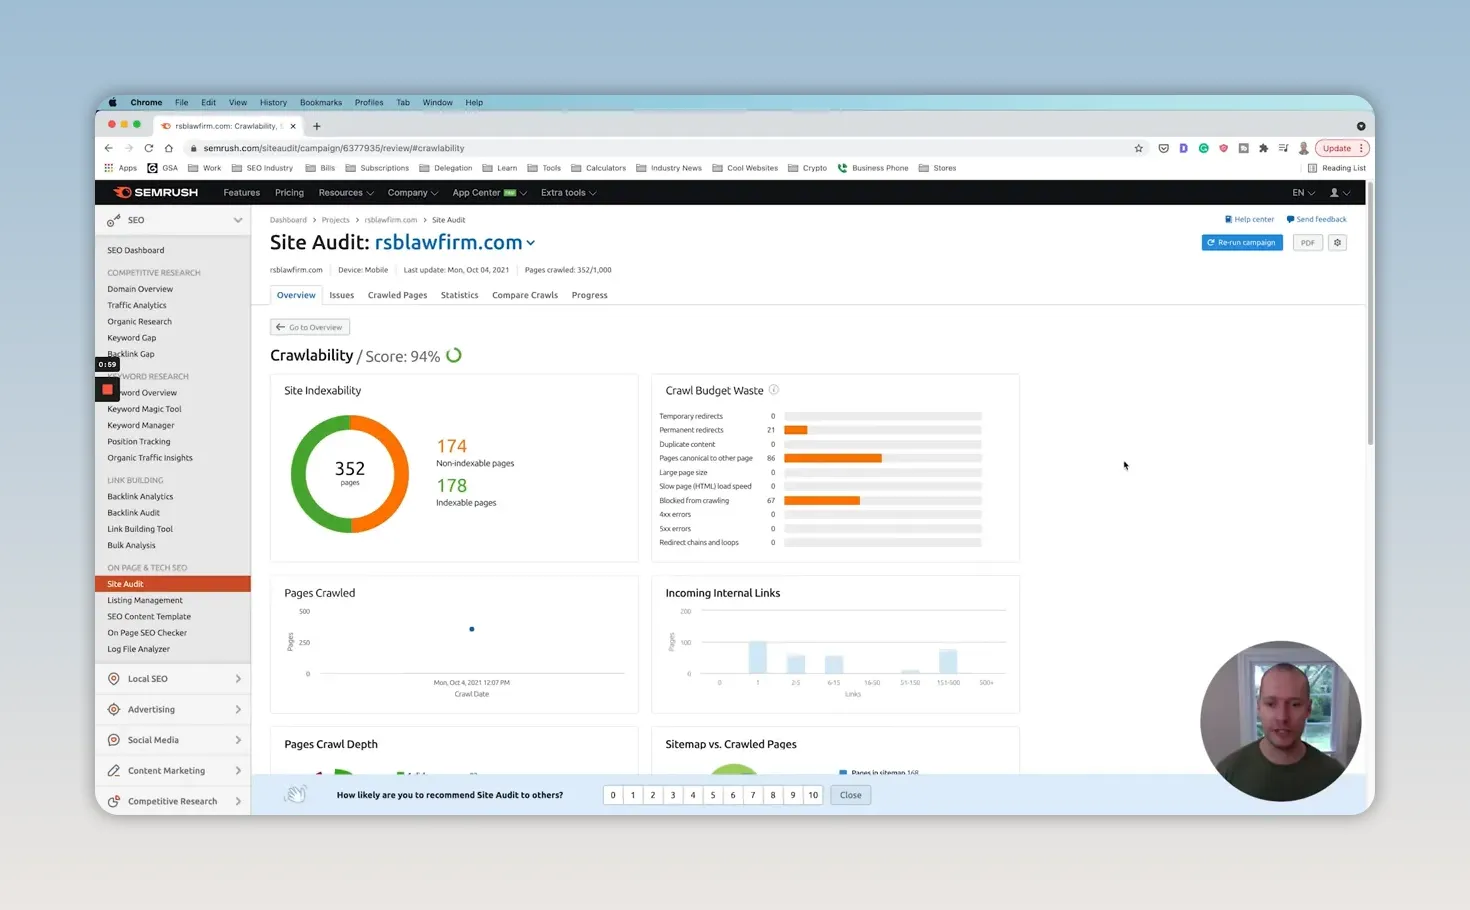The height and width of the screenshot is (910, 1470).
Task: Open the Progress tab
Action: (590, 295)
